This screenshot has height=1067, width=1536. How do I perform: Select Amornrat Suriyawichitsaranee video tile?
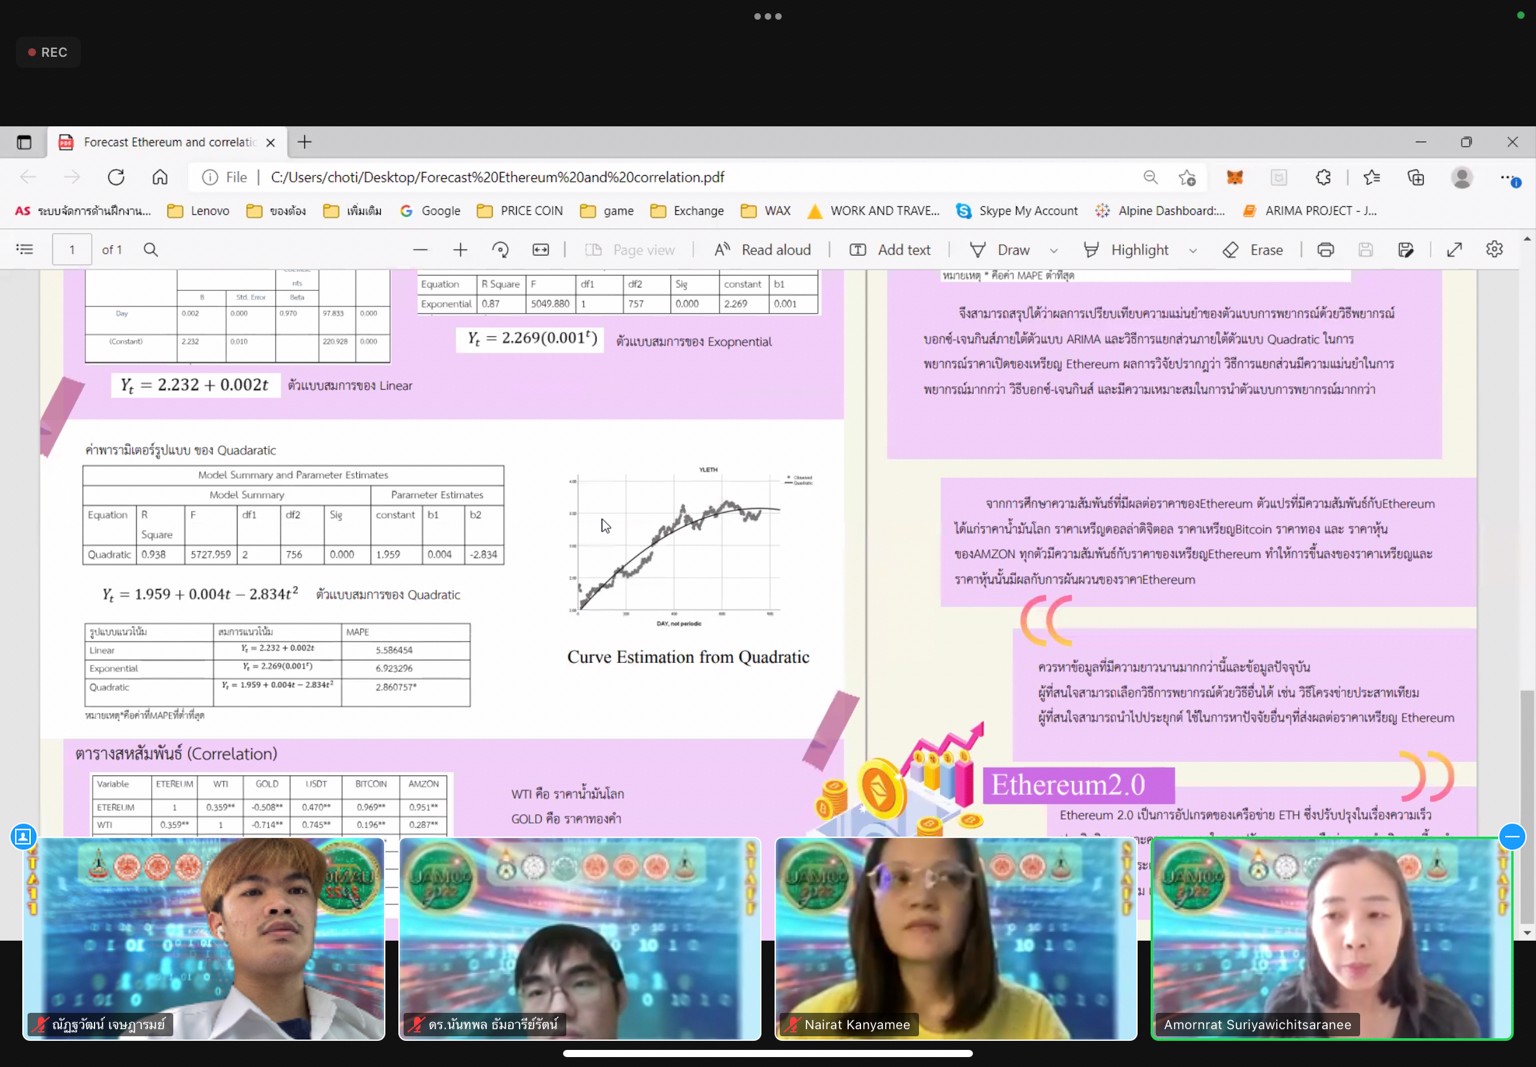tap(1332, 938)
